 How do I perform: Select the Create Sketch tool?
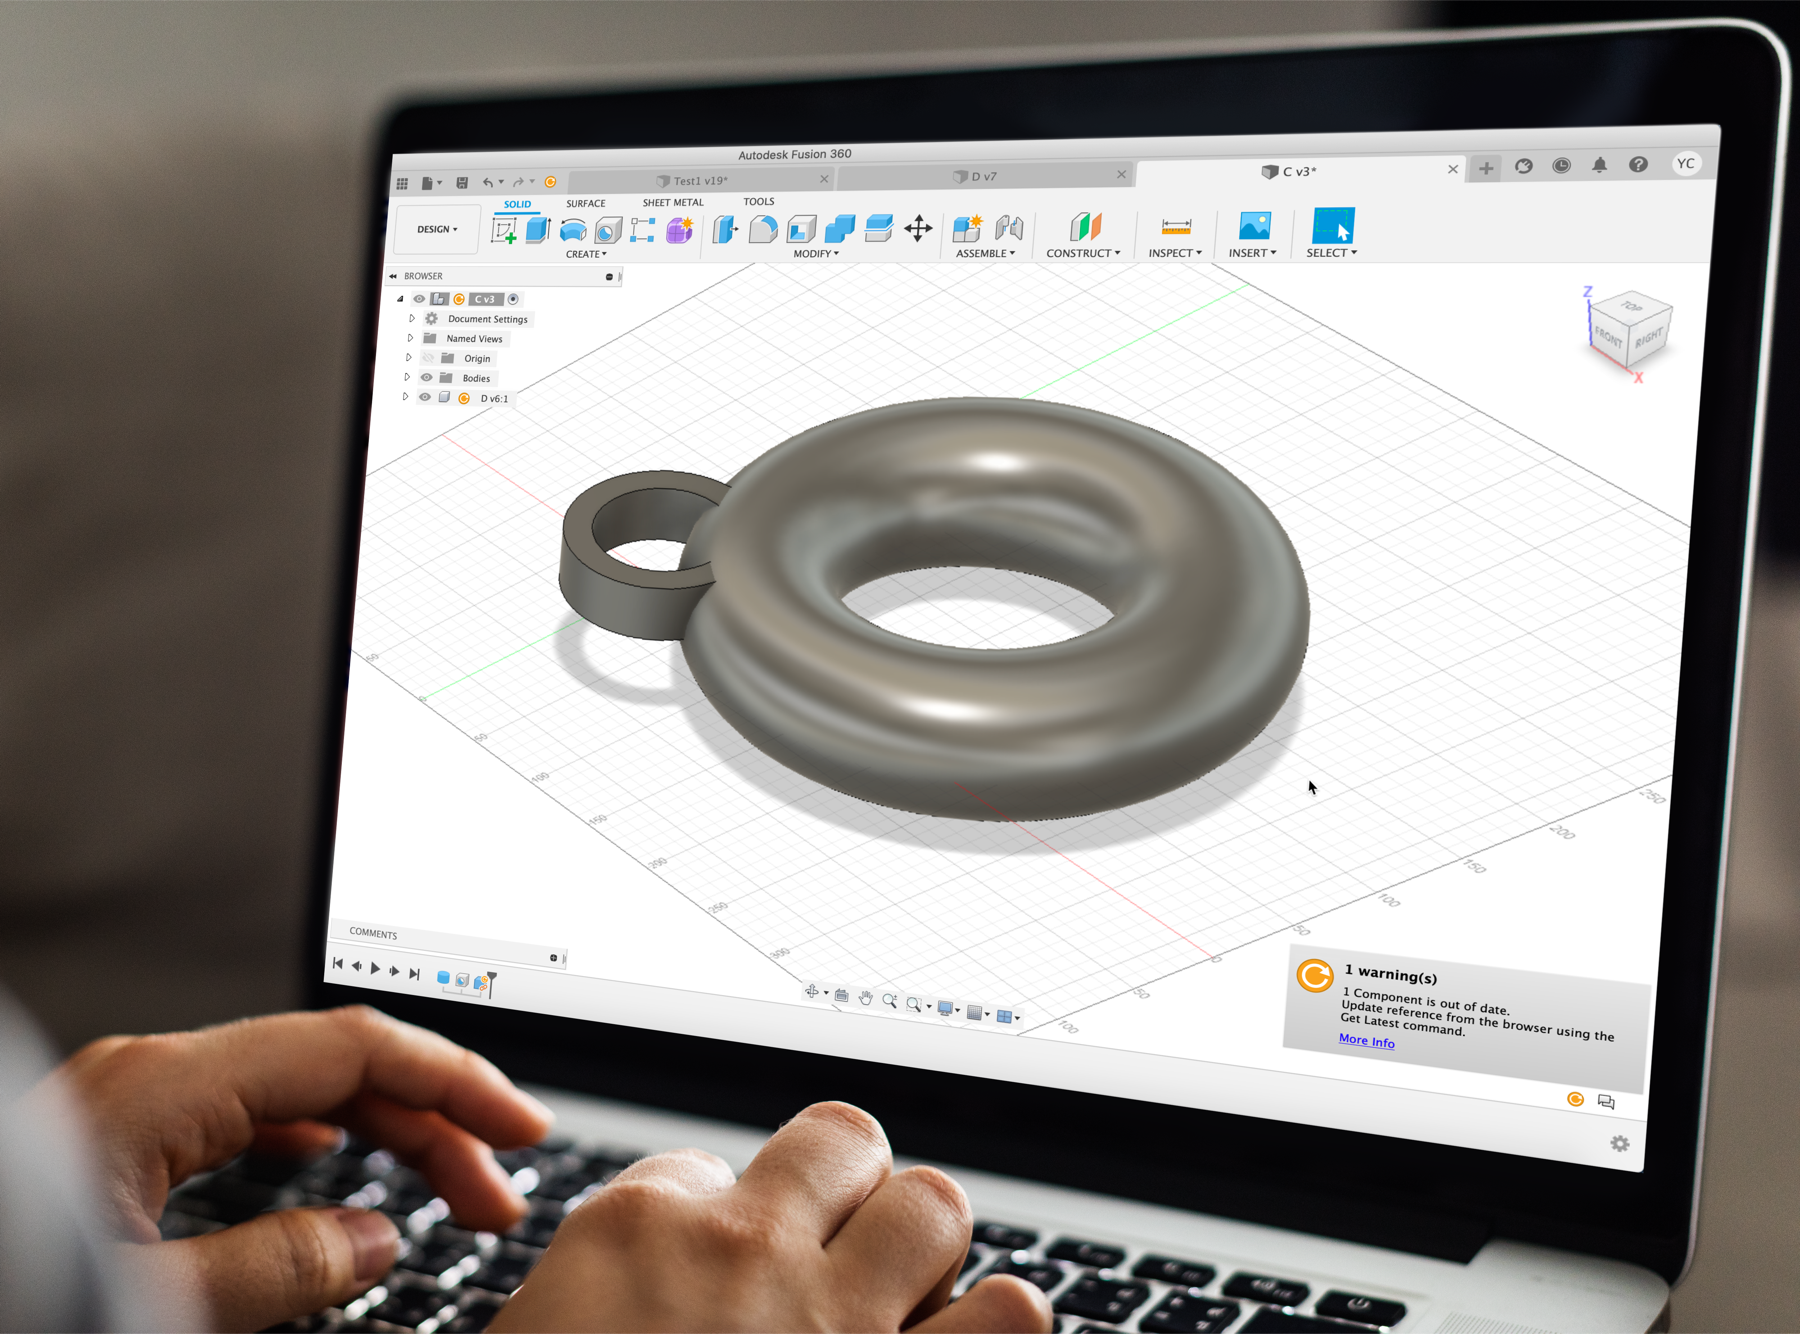504,231
